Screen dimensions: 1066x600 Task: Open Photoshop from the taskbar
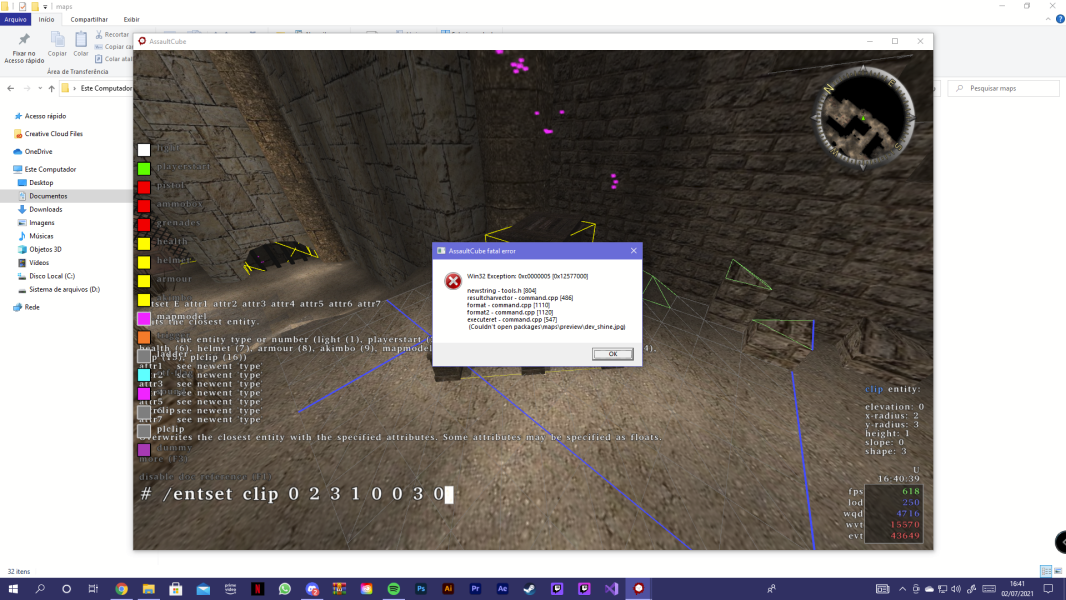point(420,590)
